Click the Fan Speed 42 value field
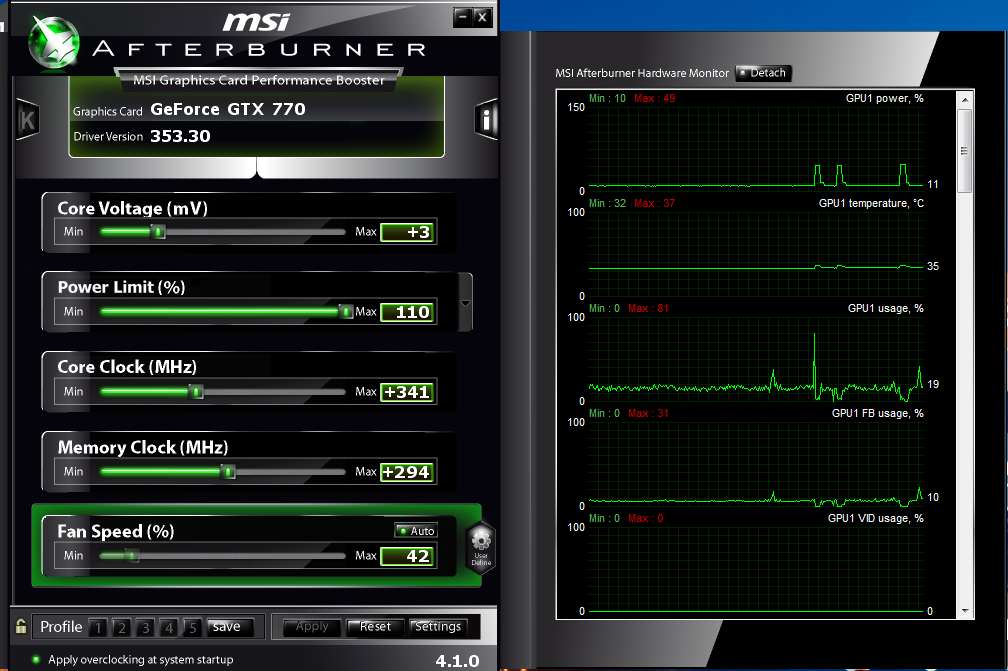The width and height of the screenshot is (1008, 671). click(x=408, y=556)
